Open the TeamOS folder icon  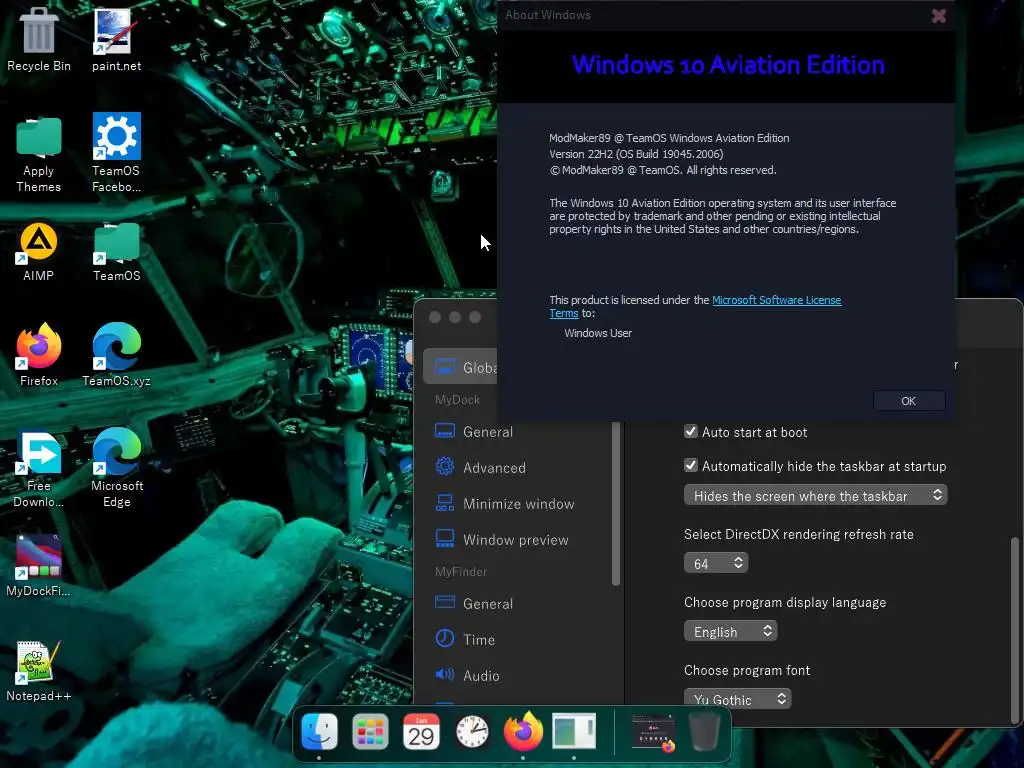[x=116, y=252]
